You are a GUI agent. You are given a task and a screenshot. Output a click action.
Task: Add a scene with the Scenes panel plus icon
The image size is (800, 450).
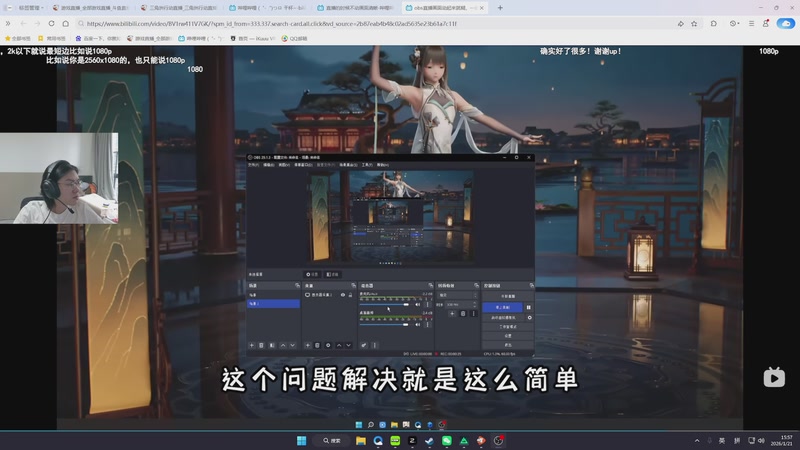[252, 345]
